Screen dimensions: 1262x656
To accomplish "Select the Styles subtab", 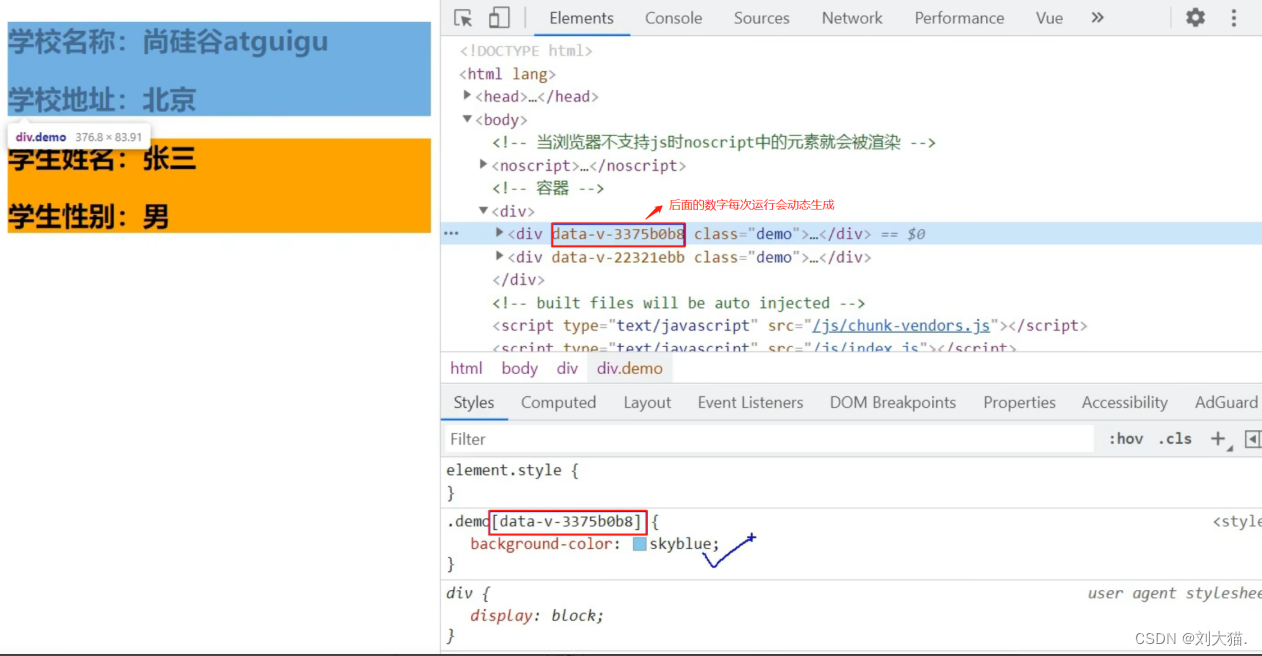I will click(474, 403).
